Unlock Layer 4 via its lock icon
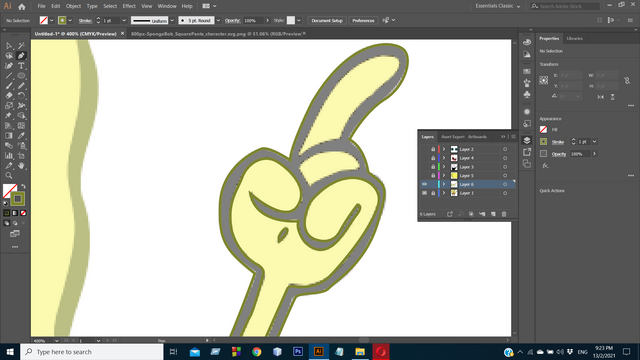 point(433,158)
